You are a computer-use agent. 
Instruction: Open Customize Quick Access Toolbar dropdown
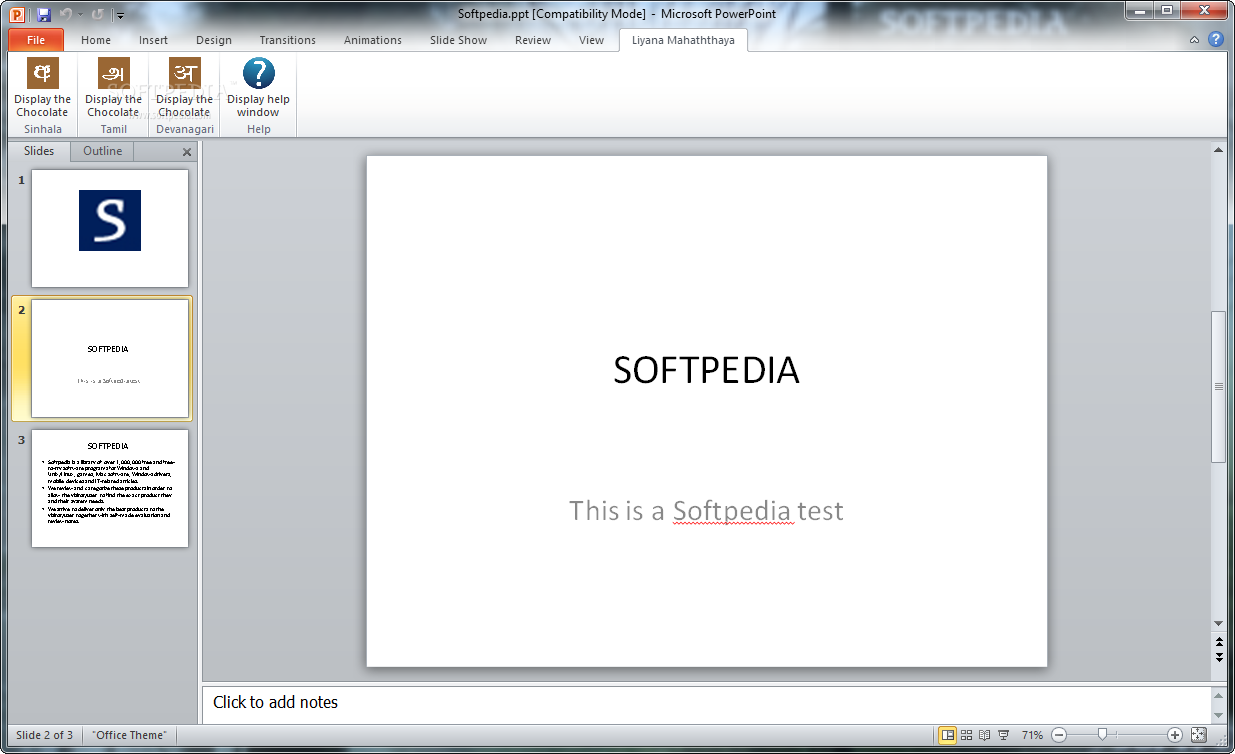point(120,15)
